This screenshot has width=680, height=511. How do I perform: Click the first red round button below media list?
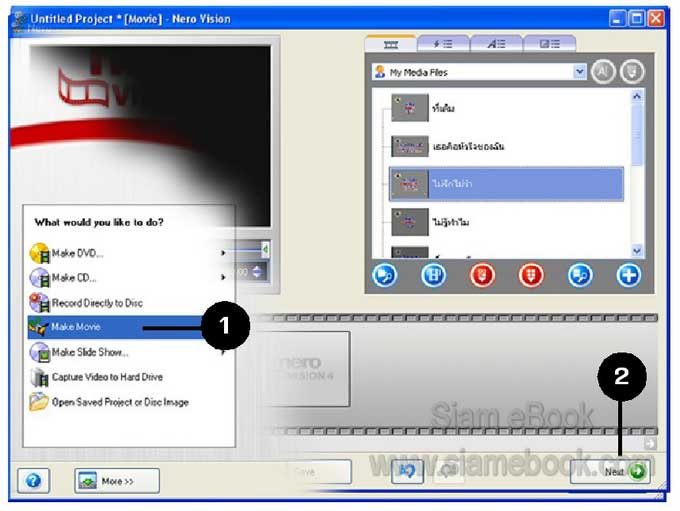pos(482,275)
